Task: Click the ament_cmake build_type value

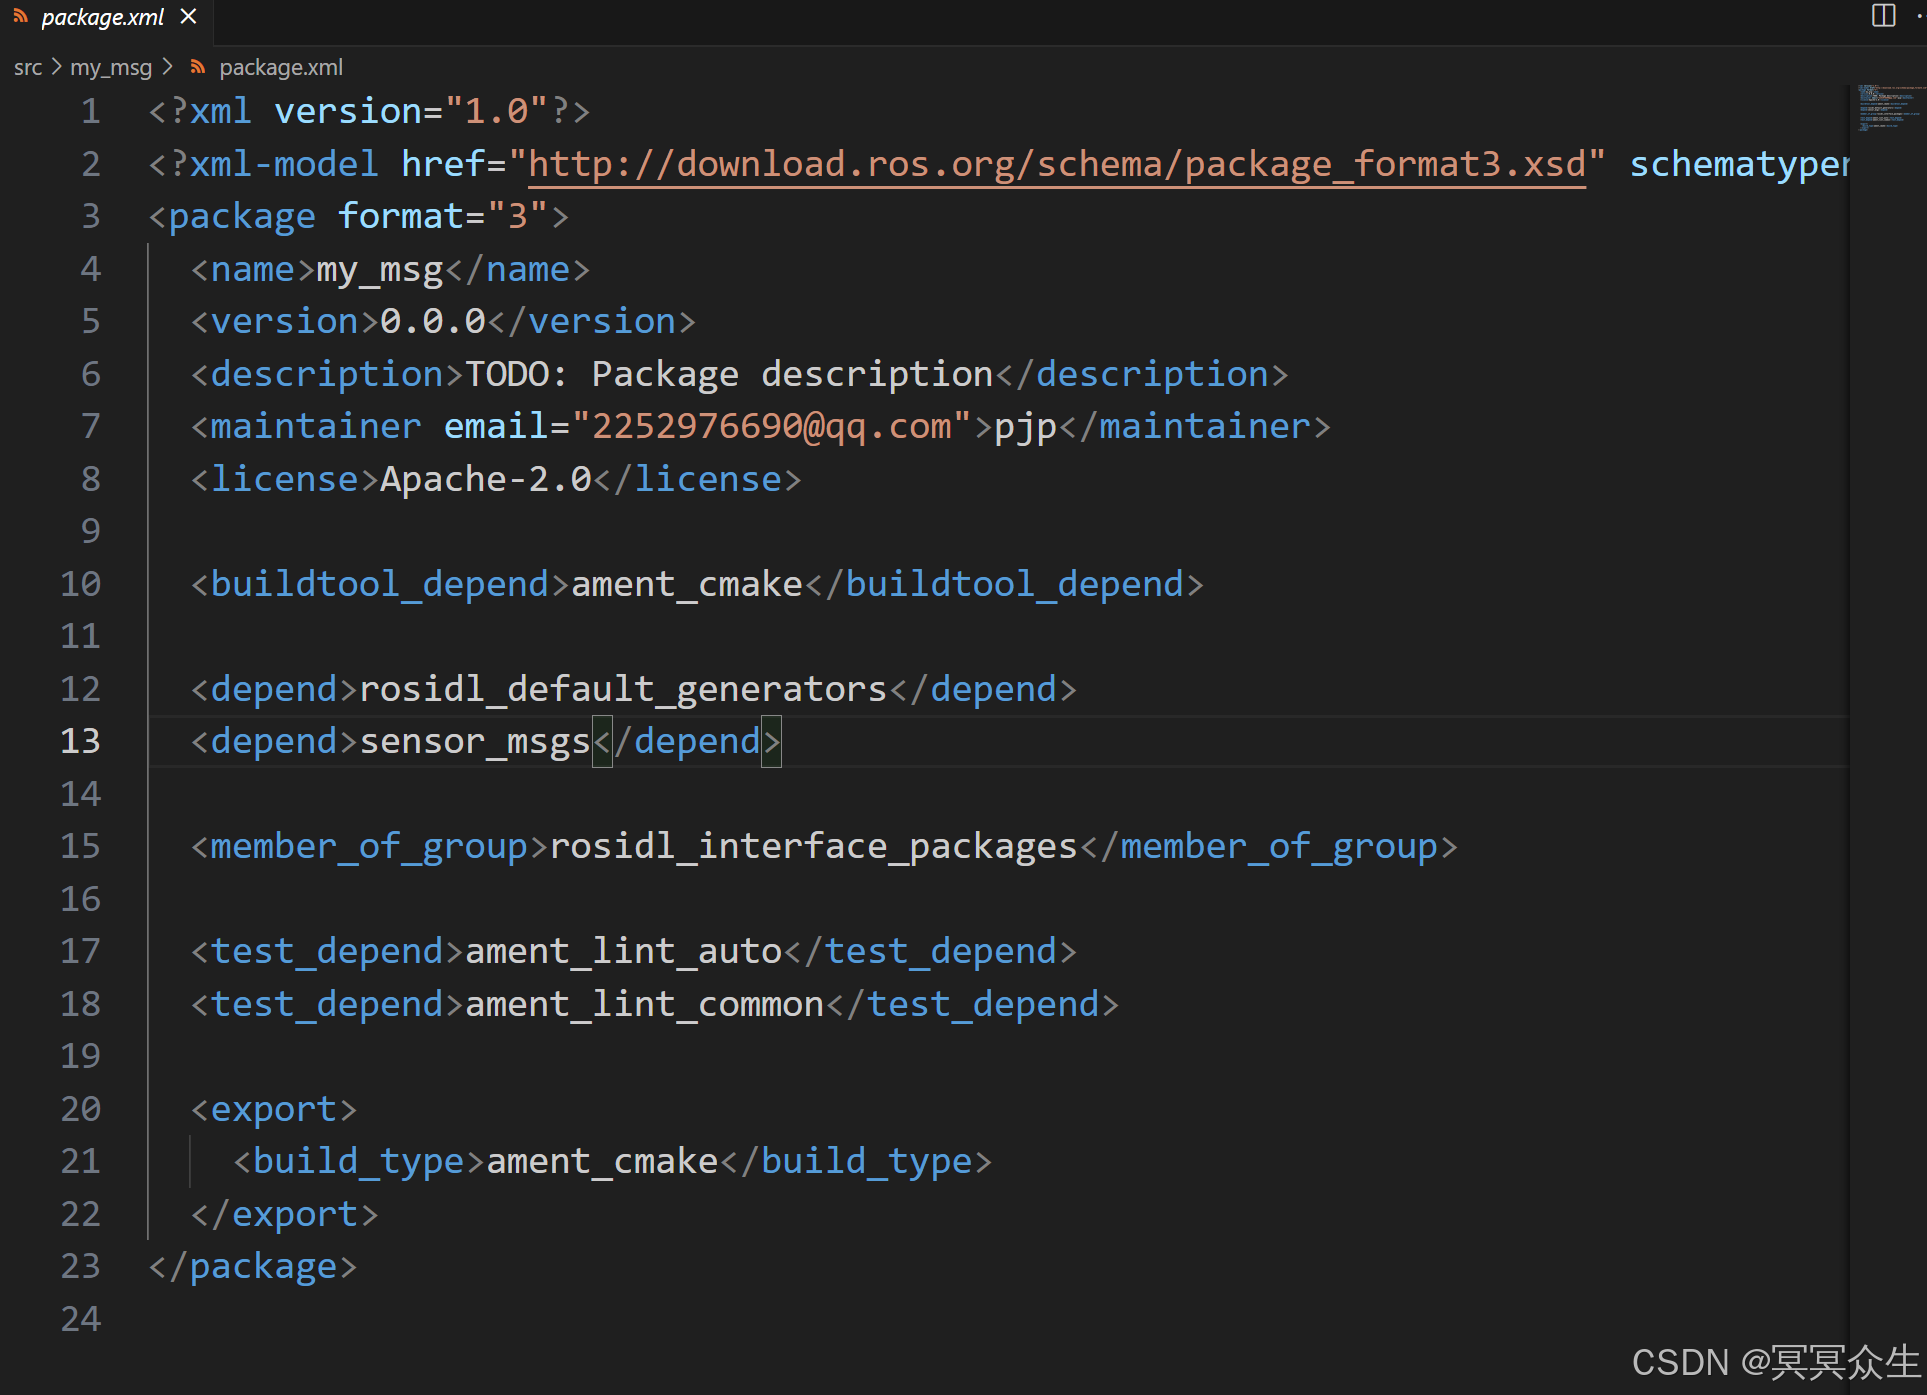Action: click(x=602, y=1161)
